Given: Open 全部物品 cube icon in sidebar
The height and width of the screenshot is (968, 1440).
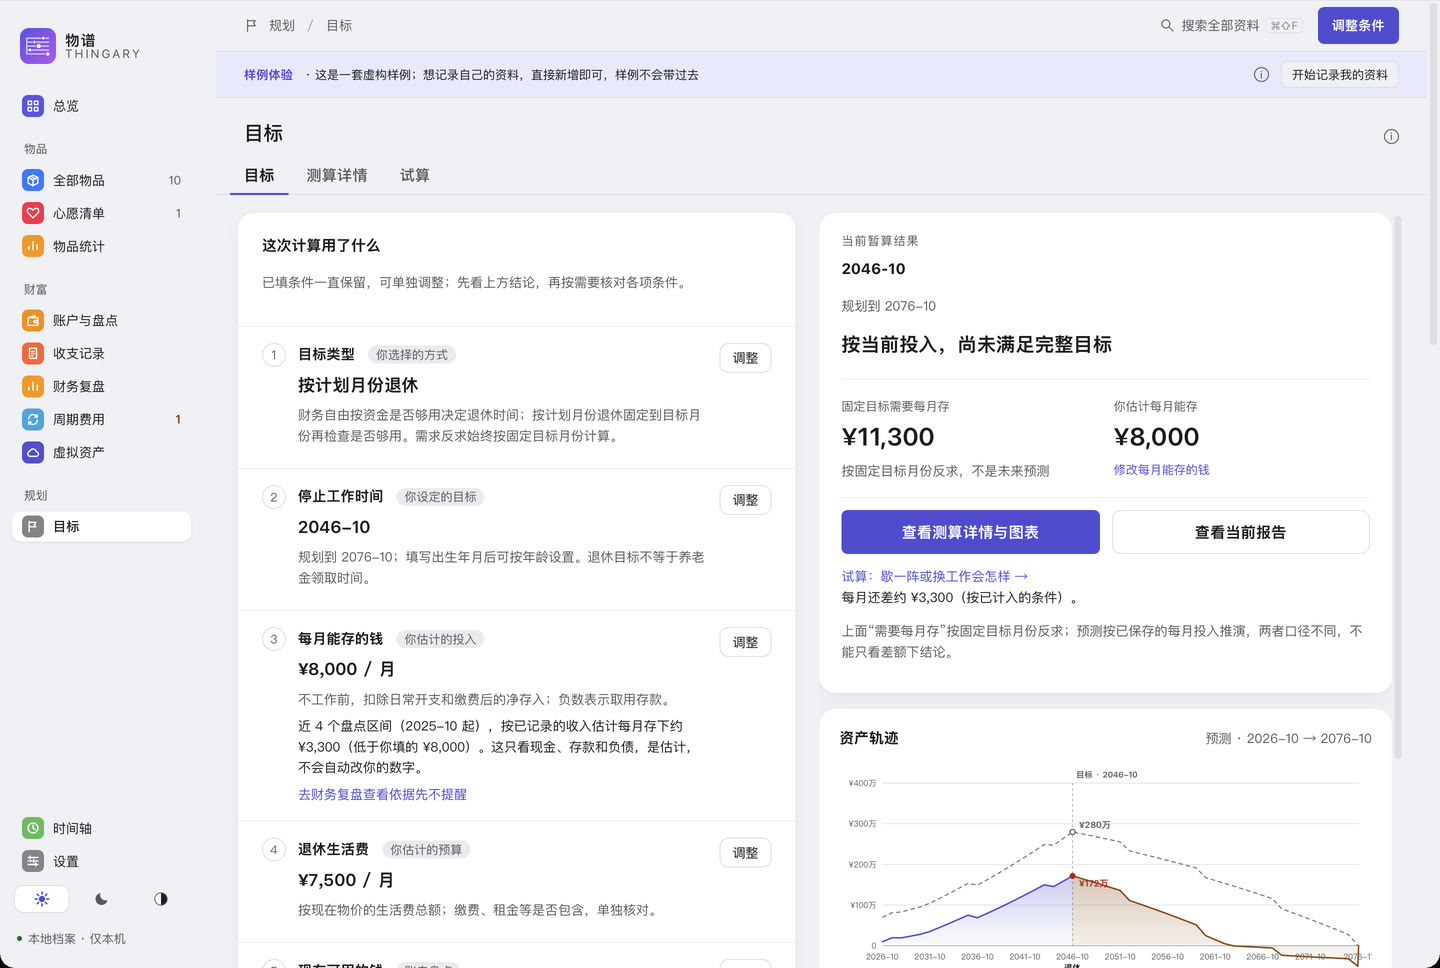Looking at the screenshot, I should [33, 181].
